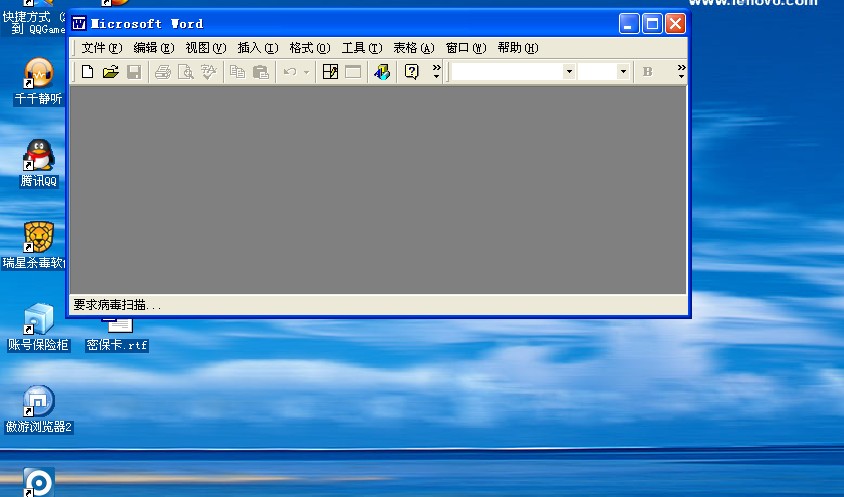Open the 工具(T) menu
Image resolution: width=844 pixels, height=497 pixels.
click(x=362, y=48)
